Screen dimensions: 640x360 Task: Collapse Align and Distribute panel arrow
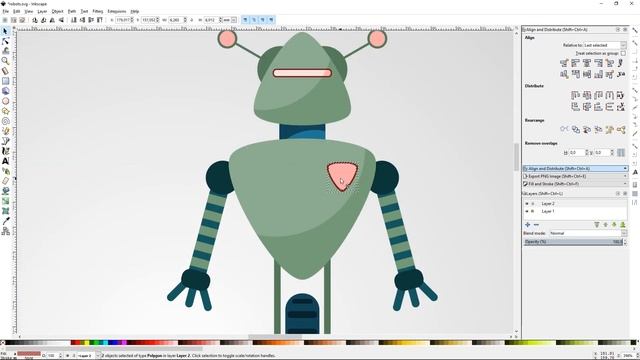coord(625,169)
